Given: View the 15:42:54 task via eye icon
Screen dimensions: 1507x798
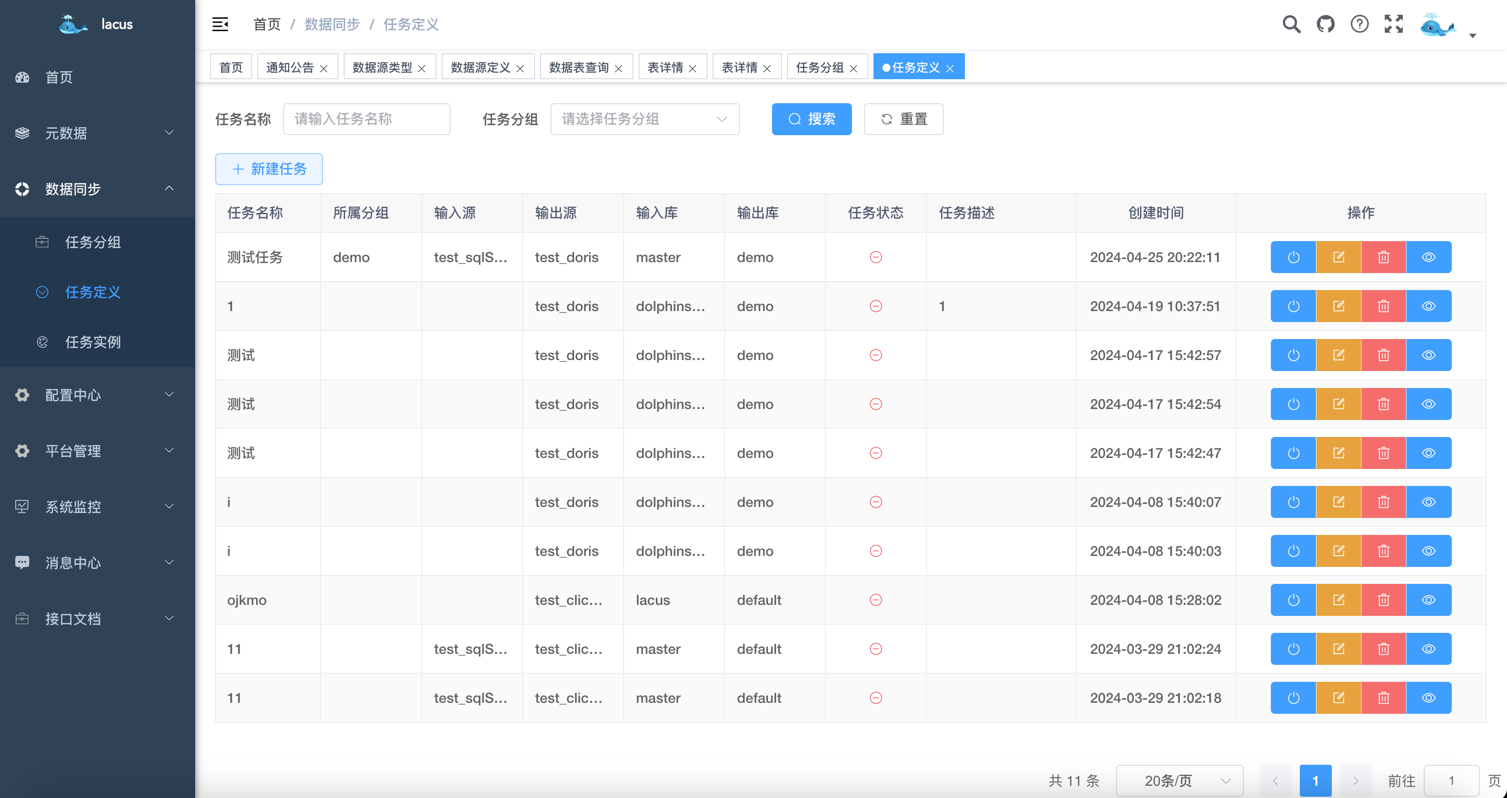Looking at the screenshot, I should tap(1428, 404).
